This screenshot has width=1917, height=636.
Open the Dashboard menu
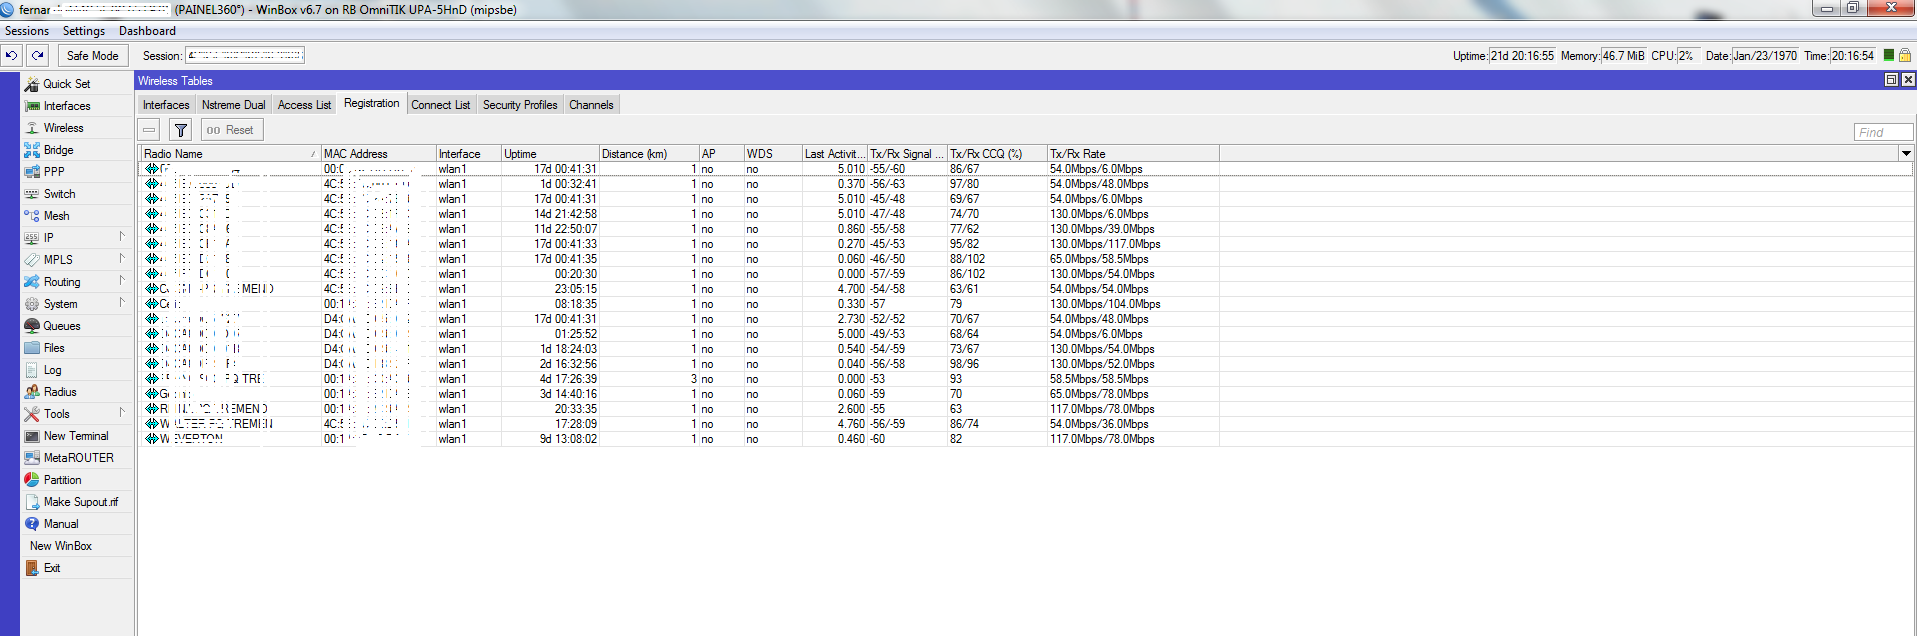pos(147,31)
